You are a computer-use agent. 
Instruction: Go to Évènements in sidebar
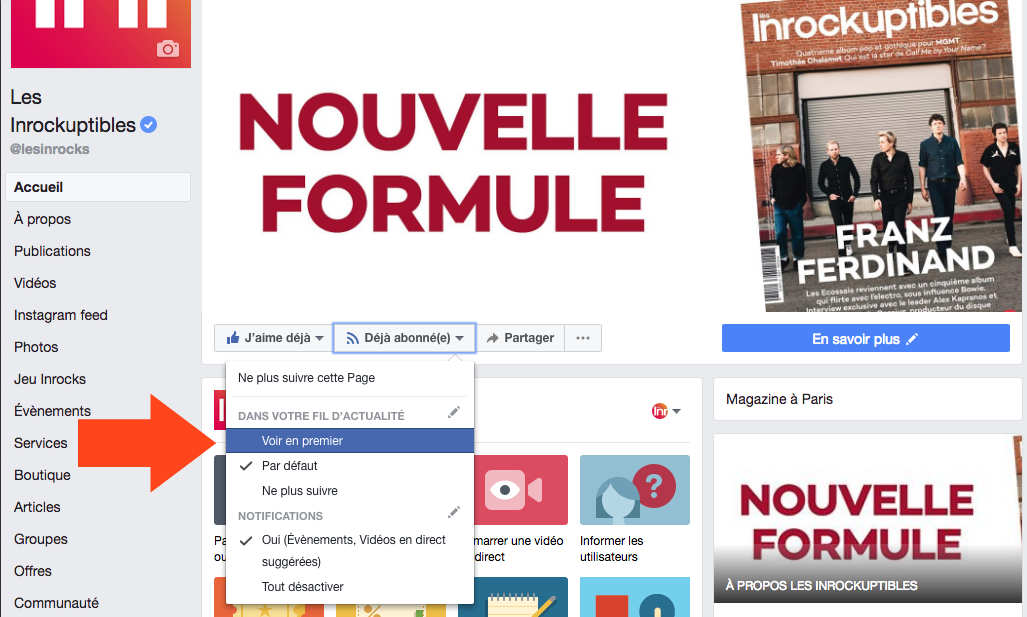pos(52,411)
